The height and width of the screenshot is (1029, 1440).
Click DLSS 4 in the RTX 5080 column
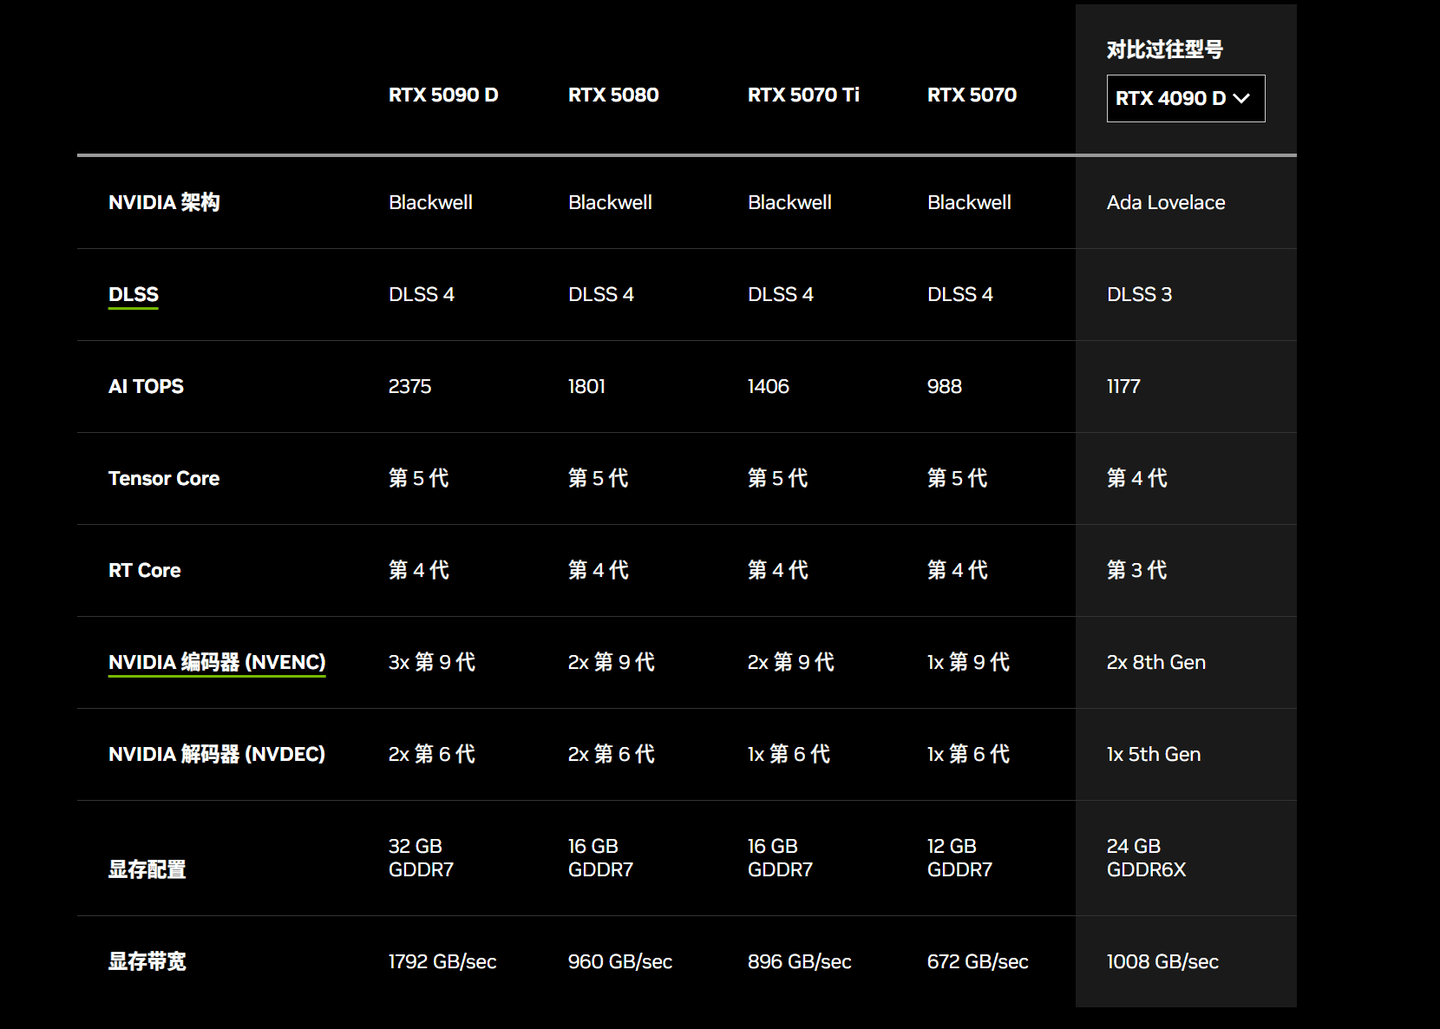(601, 294)
